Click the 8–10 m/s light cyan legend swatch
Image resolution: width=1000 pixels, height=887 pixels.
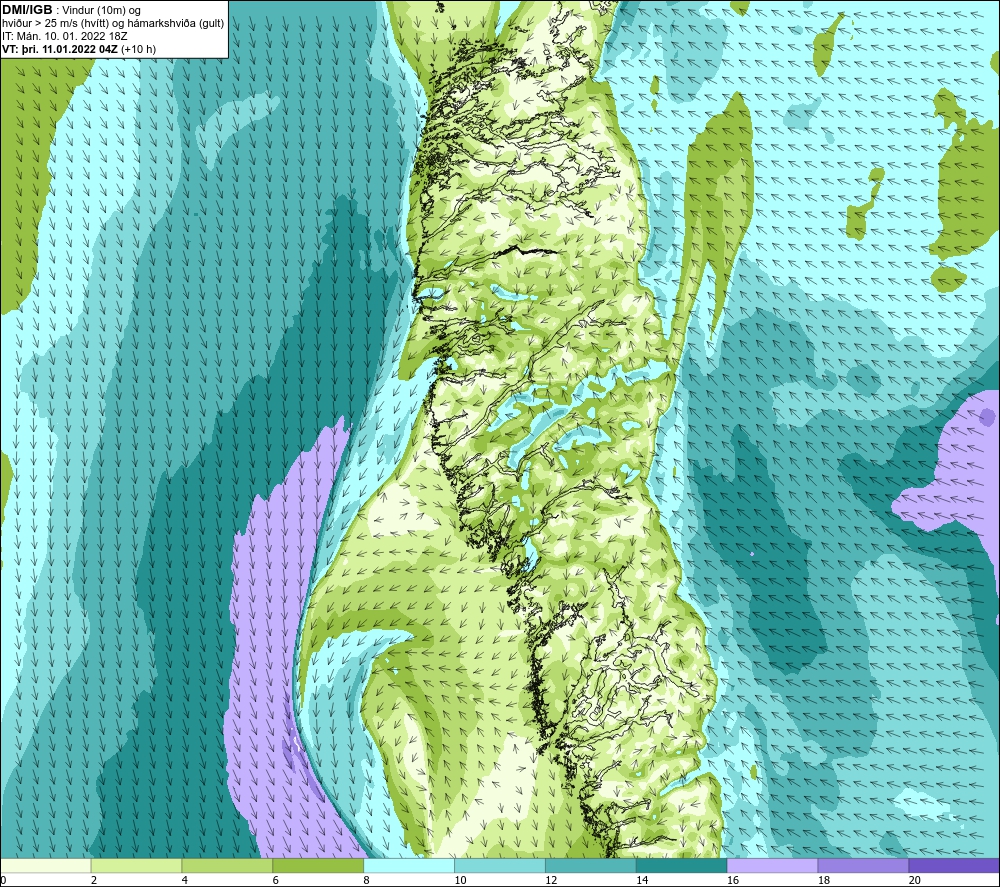[x=409, y=865]
